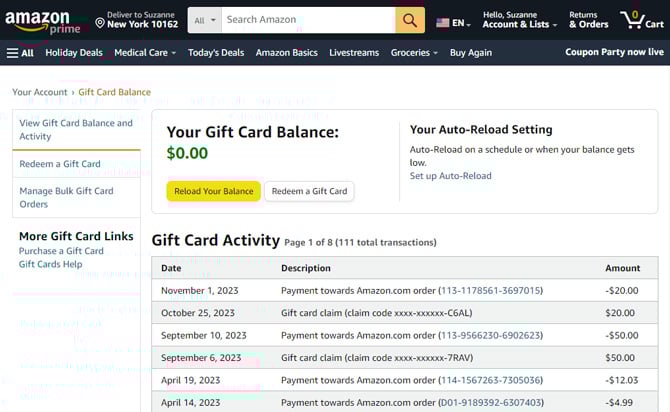Screen dimensions: 670x412
Task: Click the Amazon Prime logo
Action: pos(42,22)
